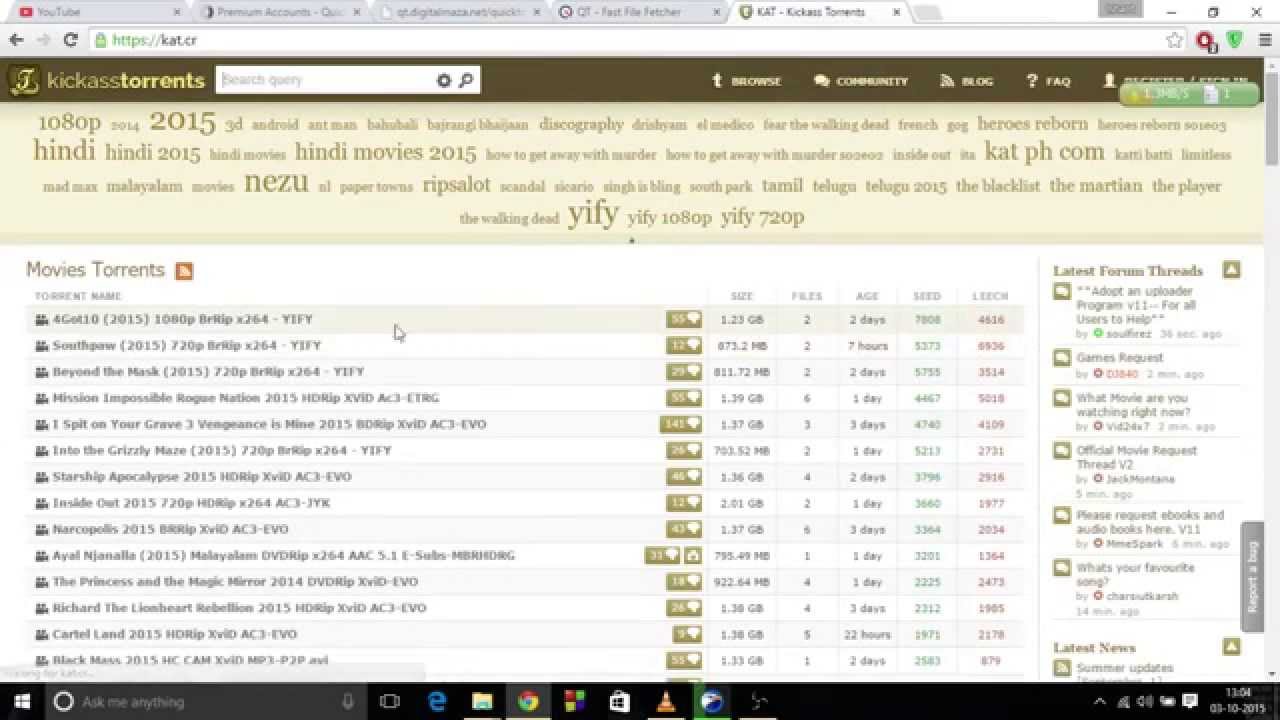Open user soulfirez profile
The image size is (1280, 720).
pos(1128,333)
